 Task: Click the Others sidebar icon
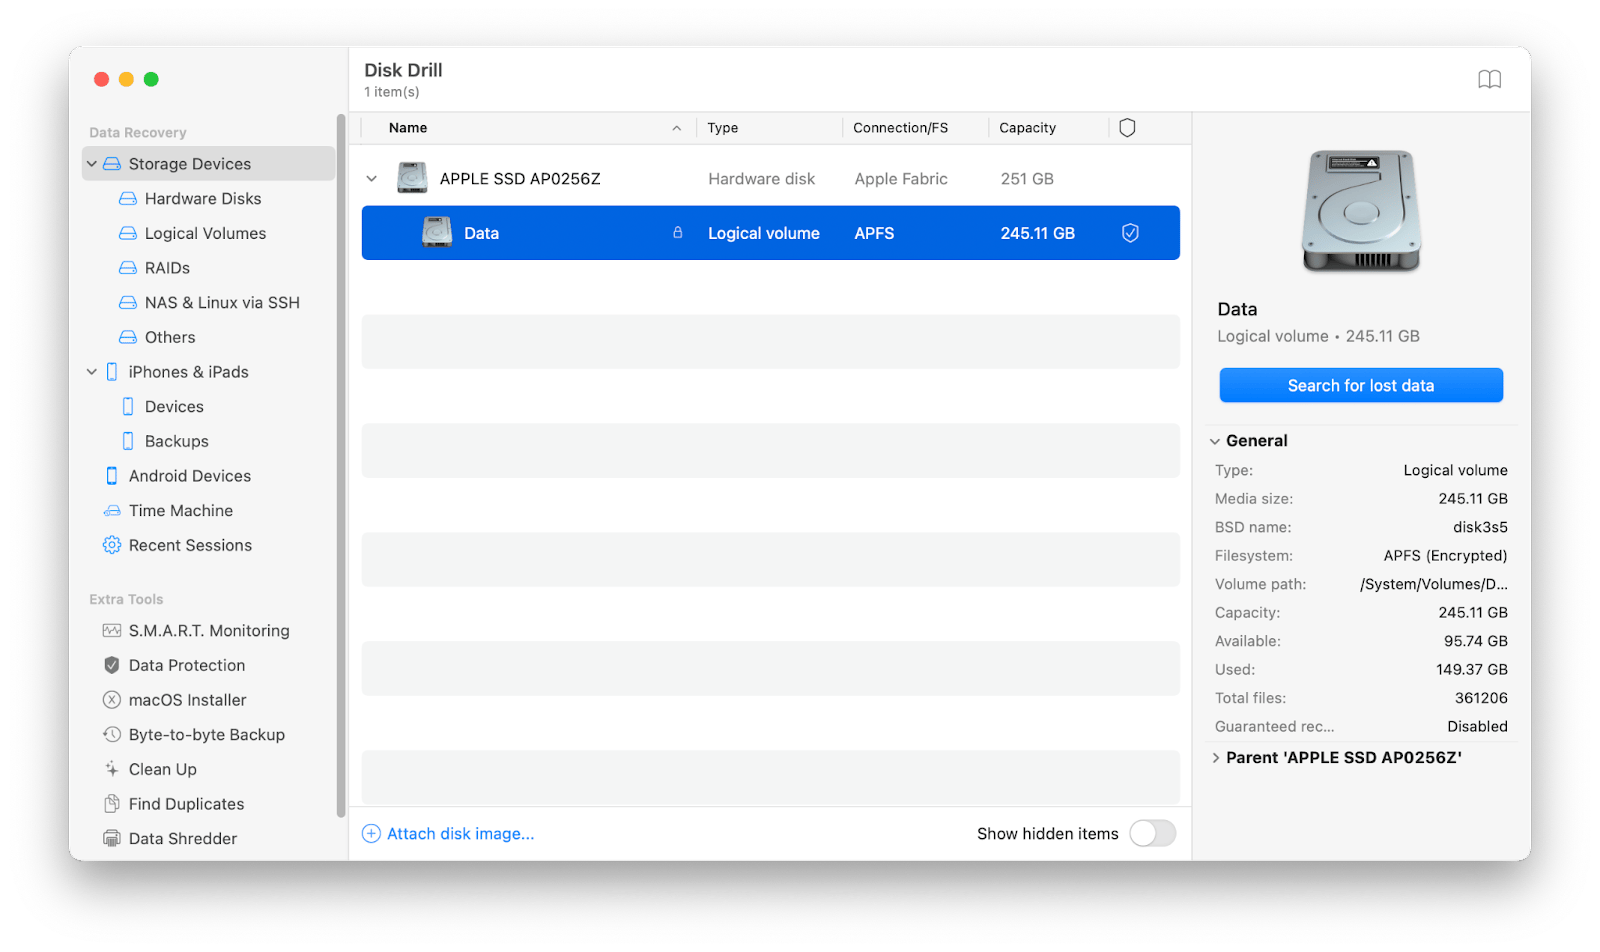click(128, 337)
